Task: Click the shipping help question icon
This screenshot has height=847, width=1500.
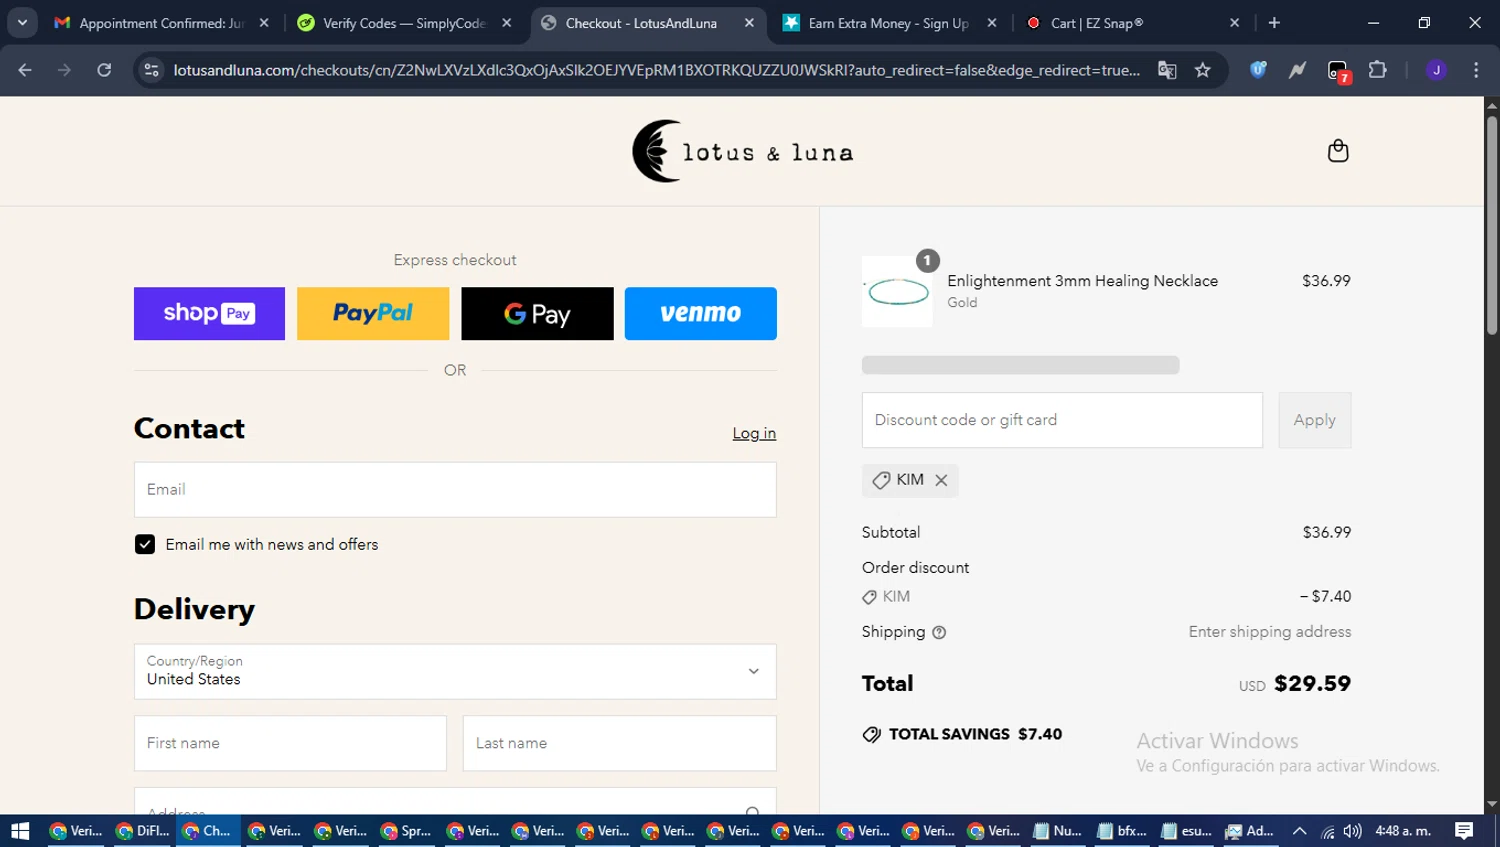Action: [939, 632]
